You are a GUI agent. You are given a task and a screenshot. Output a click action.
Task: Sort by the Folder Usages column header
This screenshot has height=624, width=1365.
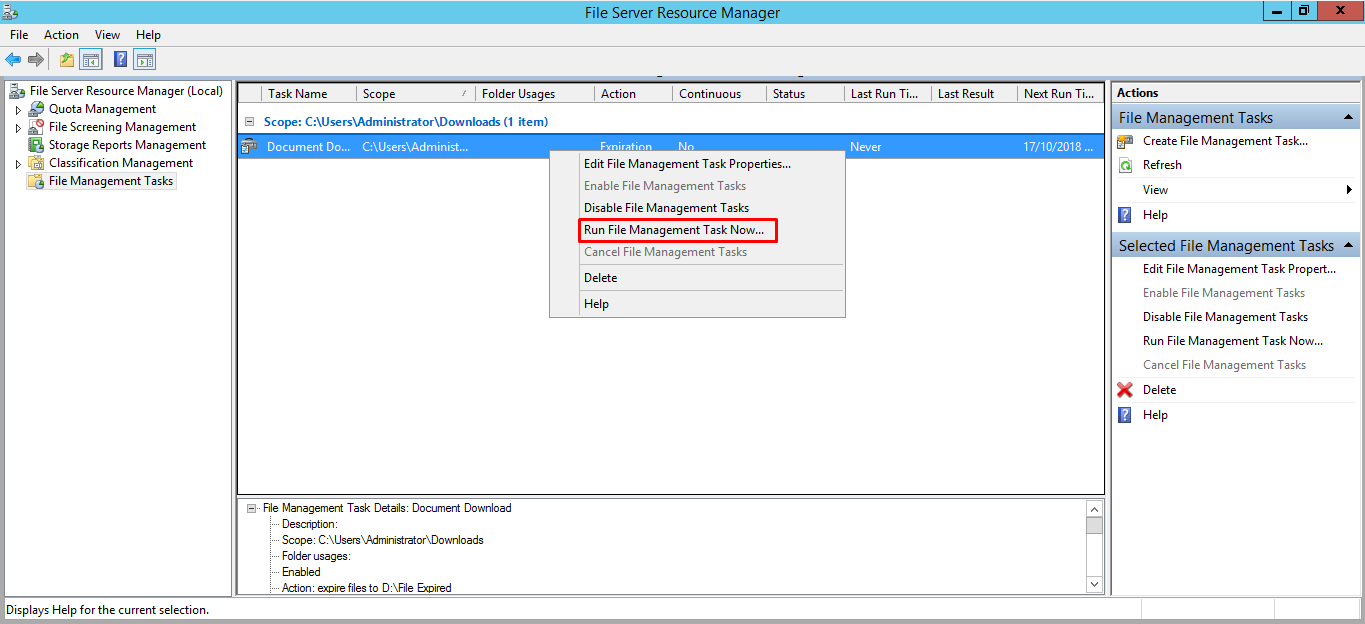tap(535, 94)
